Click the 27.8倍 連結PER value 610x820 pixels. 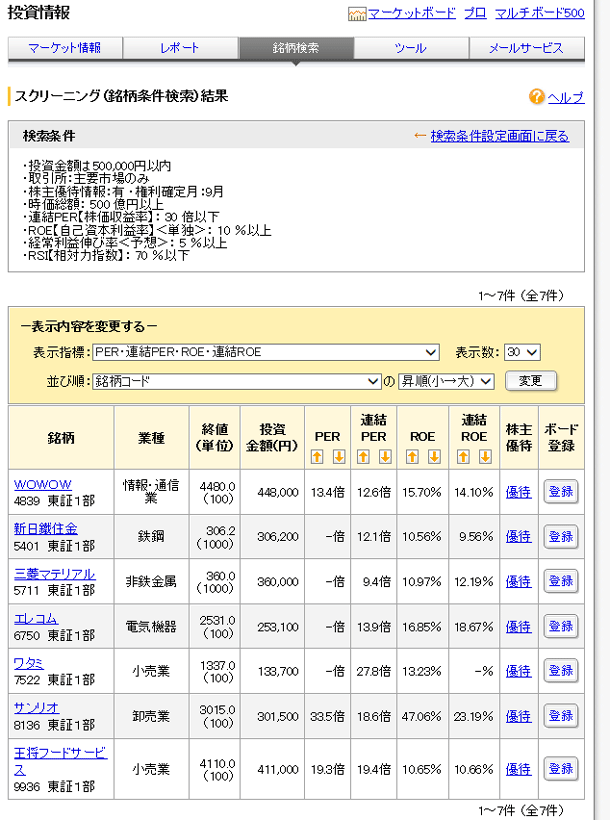[x=374, y=671]
